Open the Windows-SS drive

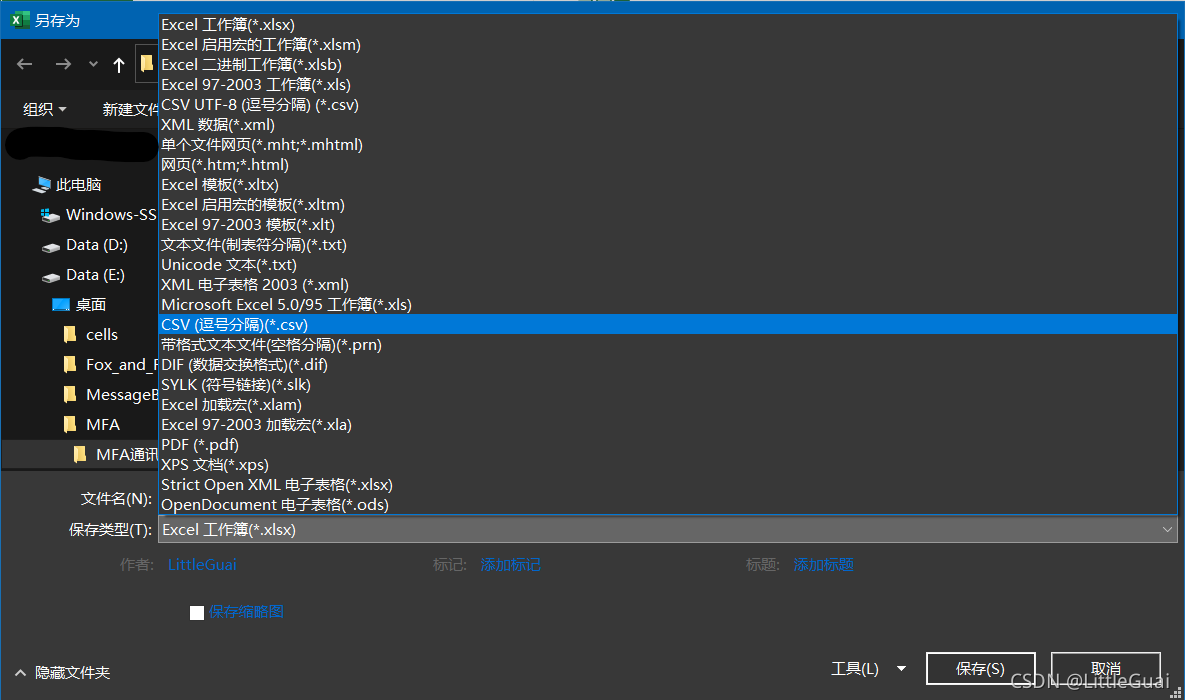(111, 215)
